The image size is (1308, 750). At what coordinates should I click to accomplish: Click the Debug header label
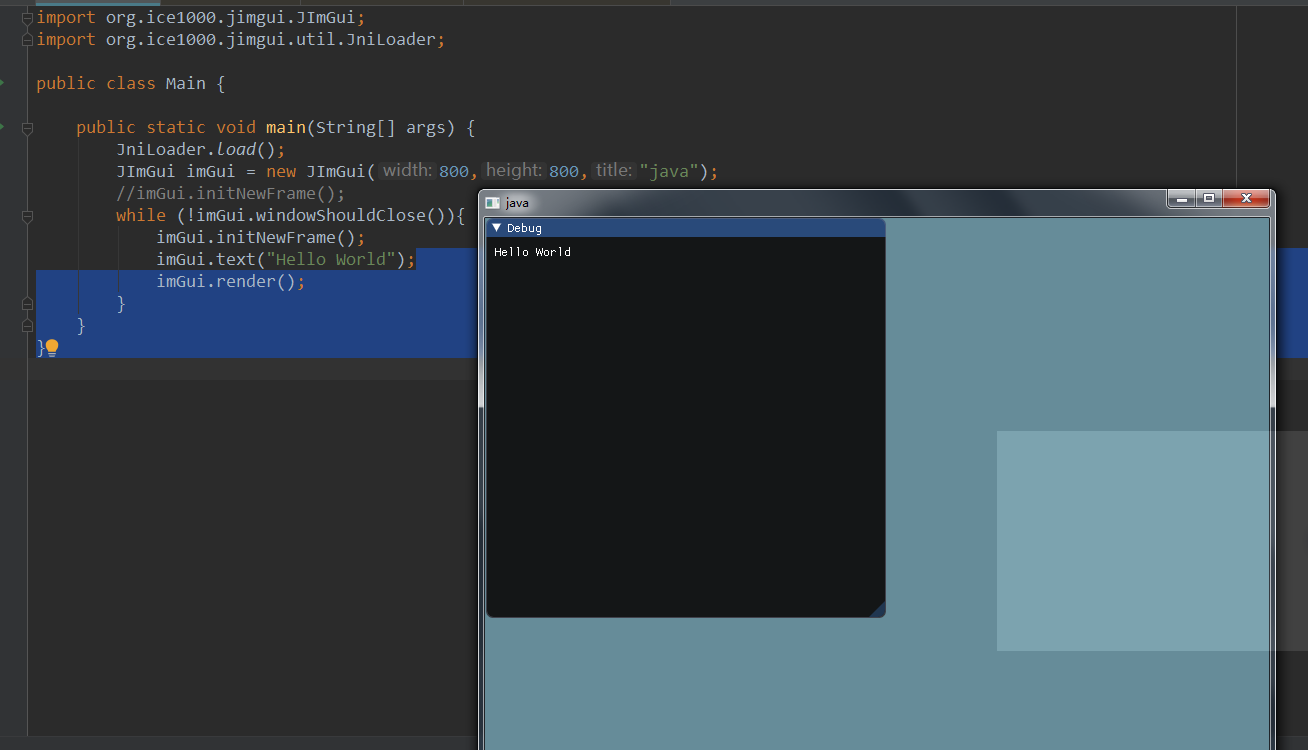point(525,227)
